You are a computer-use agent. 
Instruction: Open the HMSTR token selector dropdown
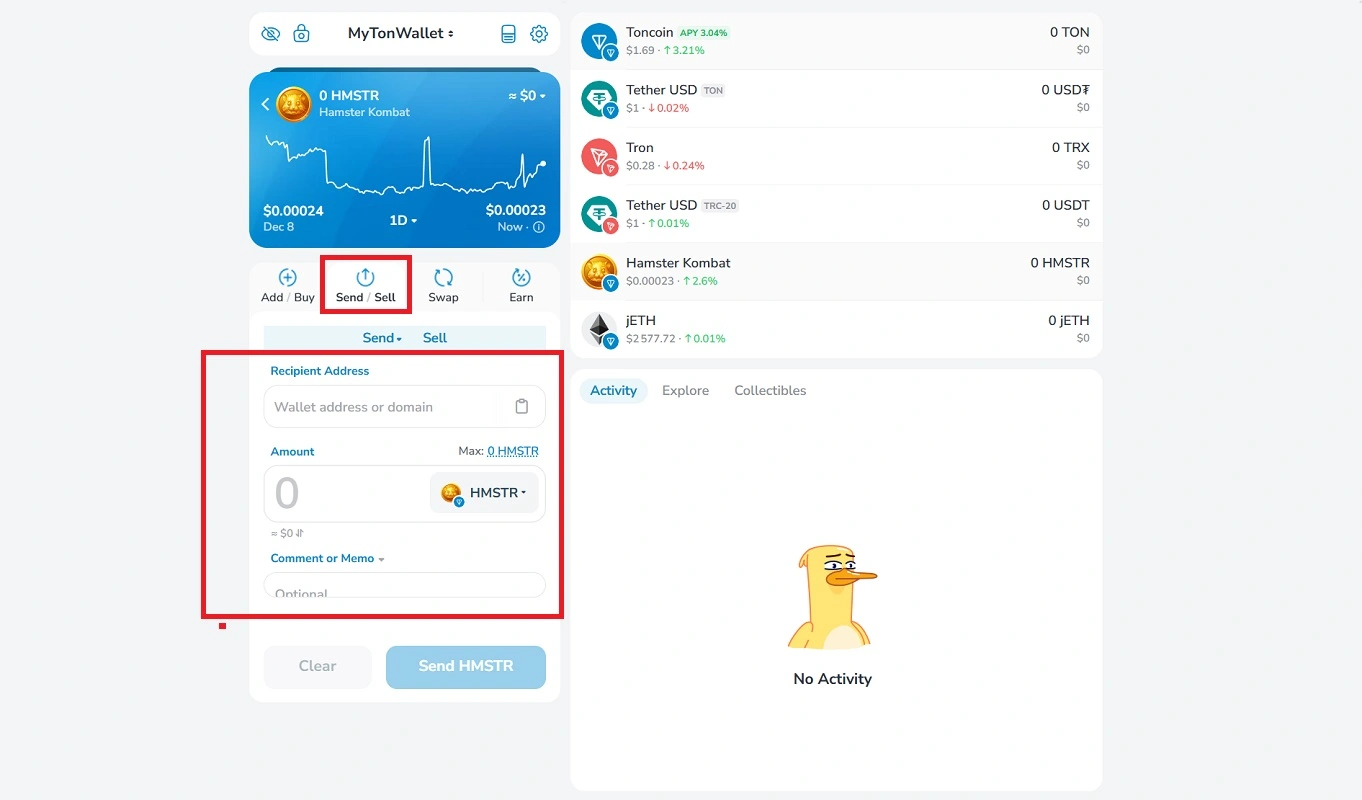485,493
